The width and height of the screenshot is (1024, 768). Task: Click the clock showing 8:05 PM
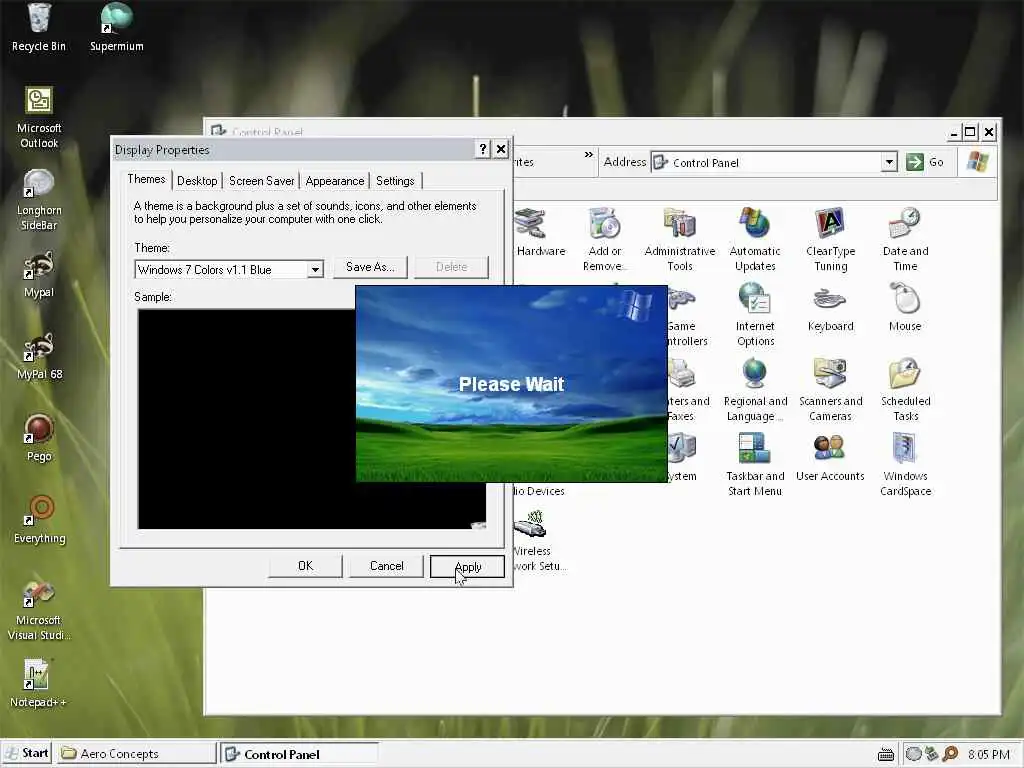click(x=989, y=754)
